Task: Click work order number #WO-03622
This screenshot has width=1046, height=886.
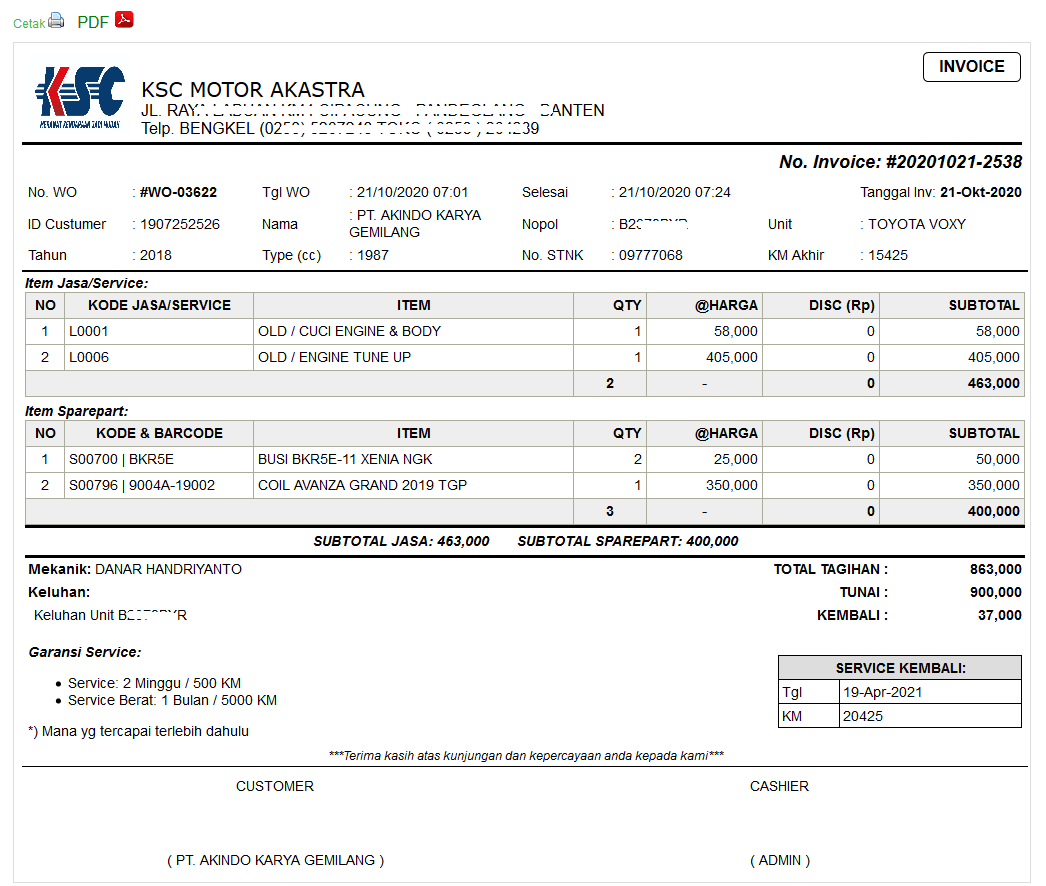Action: pyautogui.click(x=178, y=192)
